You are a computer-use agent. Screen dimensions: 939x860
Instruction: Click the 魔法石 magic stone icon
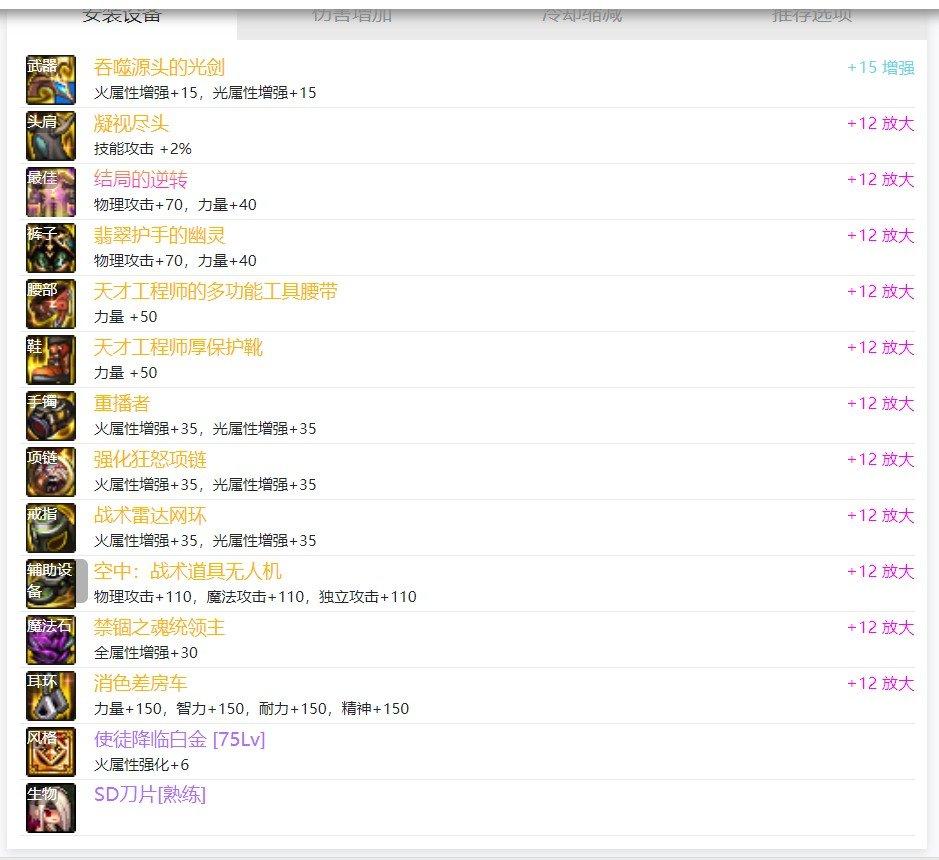coord(51,641)
